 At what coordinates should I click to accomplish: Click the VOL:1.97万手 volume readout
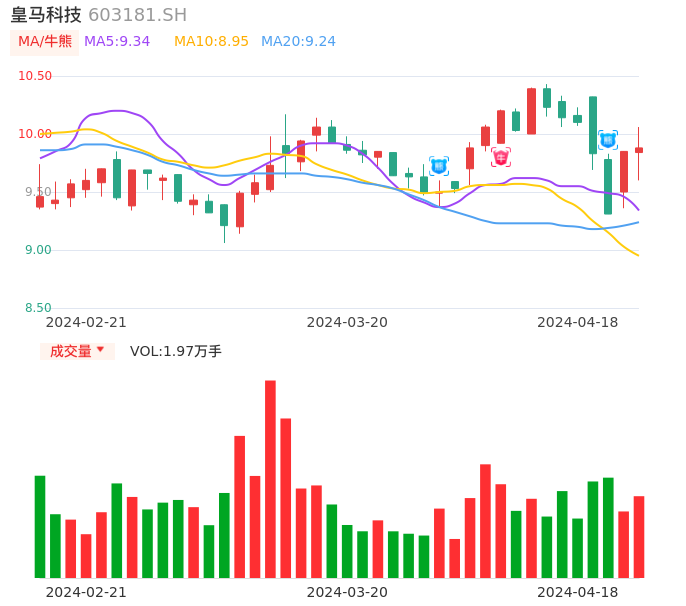click(175, 351)
